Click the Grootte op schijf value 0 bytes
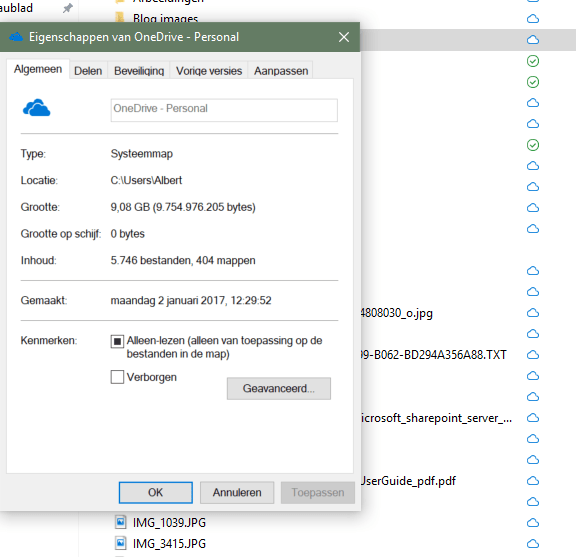 point(127,234)
